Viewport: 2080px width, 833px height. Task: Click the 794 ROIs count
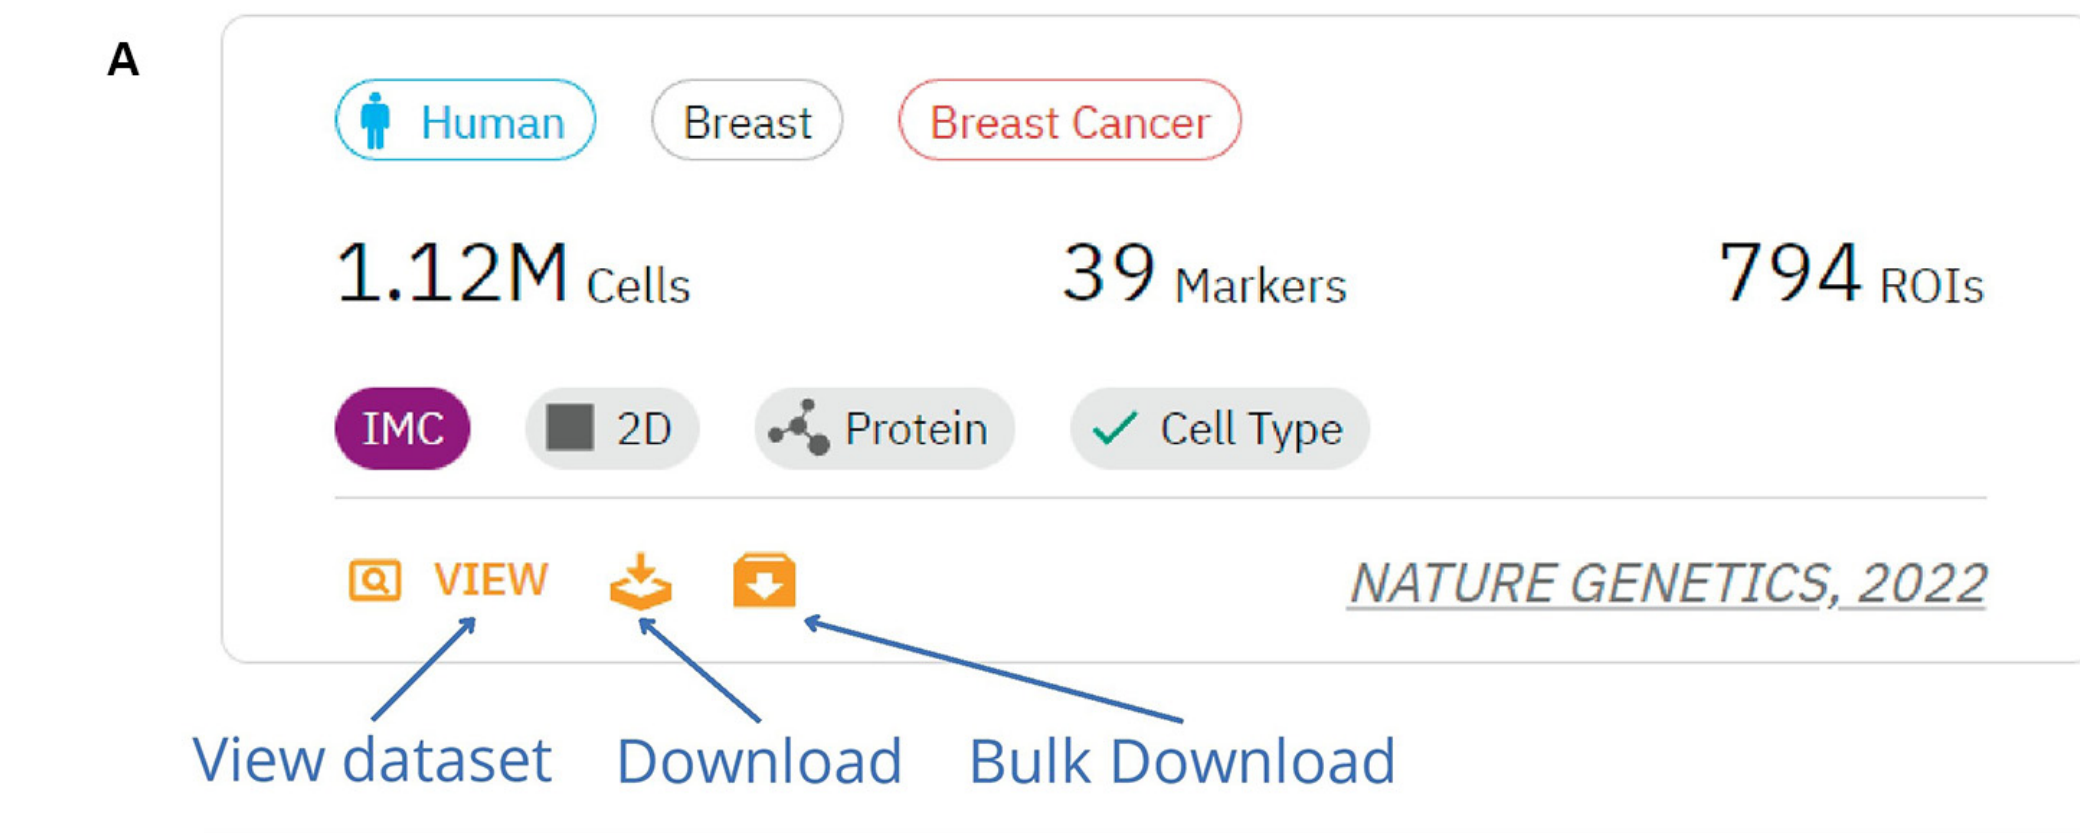point(1850,276)
